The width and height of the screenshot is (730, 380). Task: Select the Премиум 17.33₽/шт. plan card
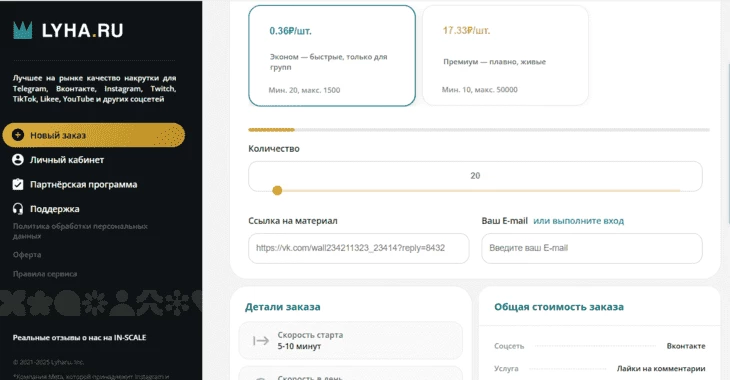tap(505, 55)
